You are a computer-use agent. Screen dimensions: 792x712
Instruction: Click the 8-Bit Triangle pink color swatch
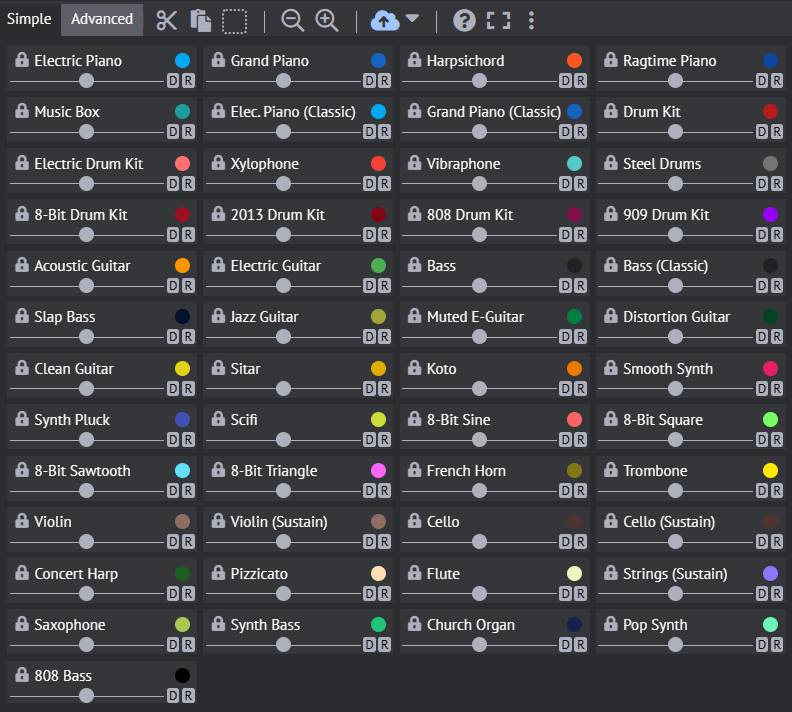click(378, 471)
